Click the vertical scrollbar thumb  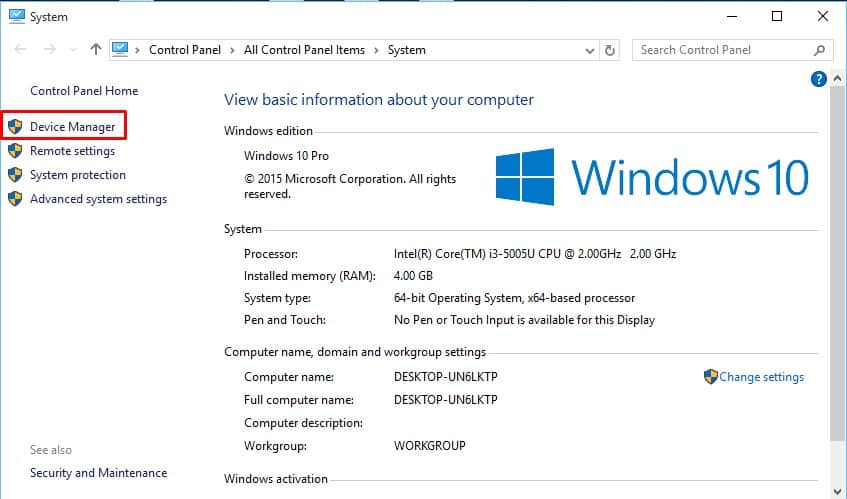pos(837,265)
